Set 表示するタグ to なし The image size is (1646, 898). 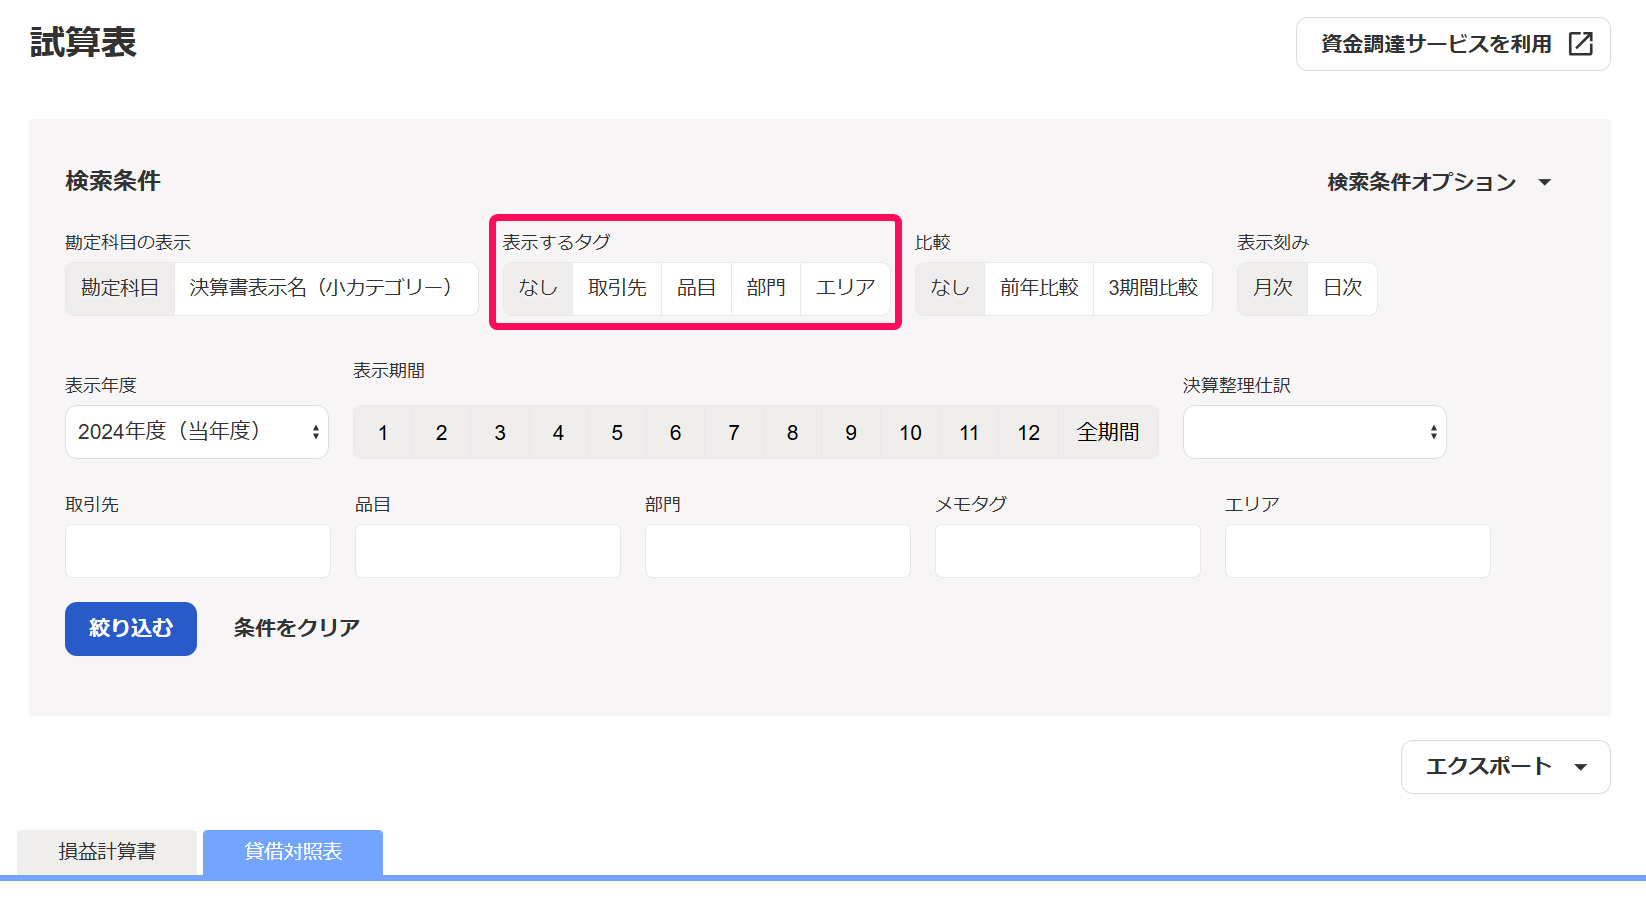click(538, 288)
